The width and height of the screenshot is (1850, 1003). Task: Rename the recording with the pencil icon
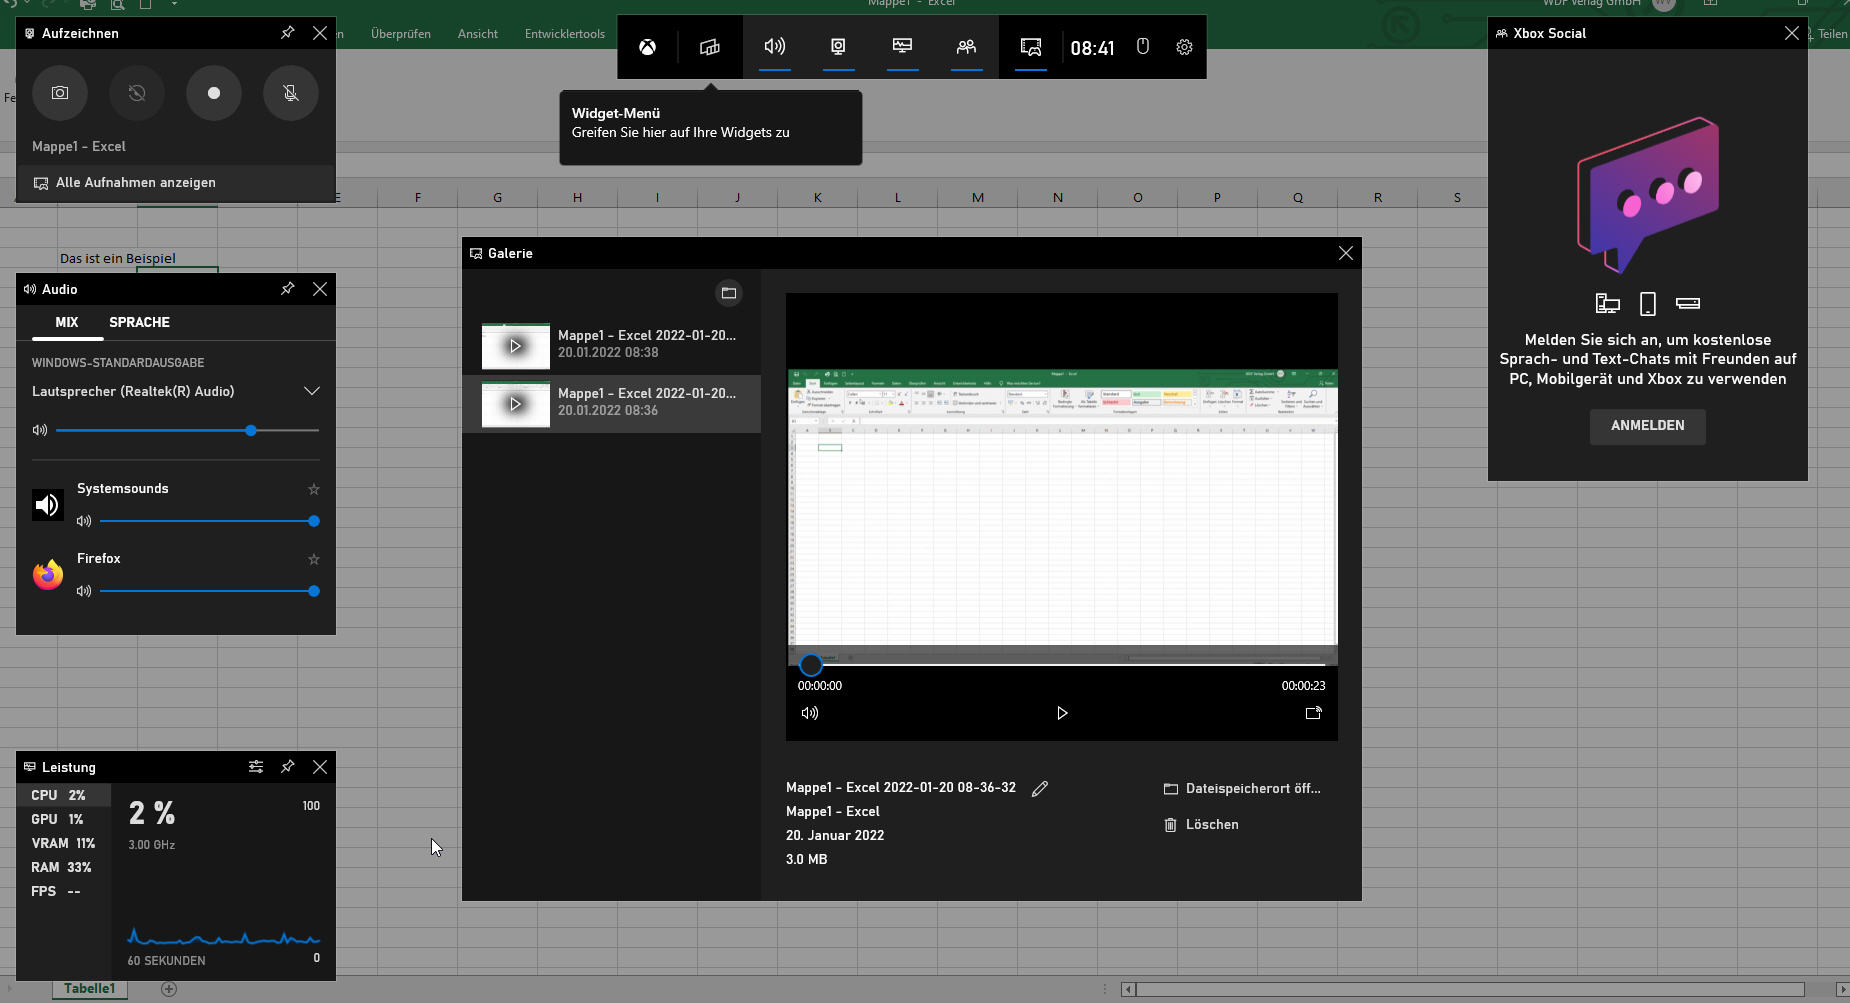[1040, 788]
